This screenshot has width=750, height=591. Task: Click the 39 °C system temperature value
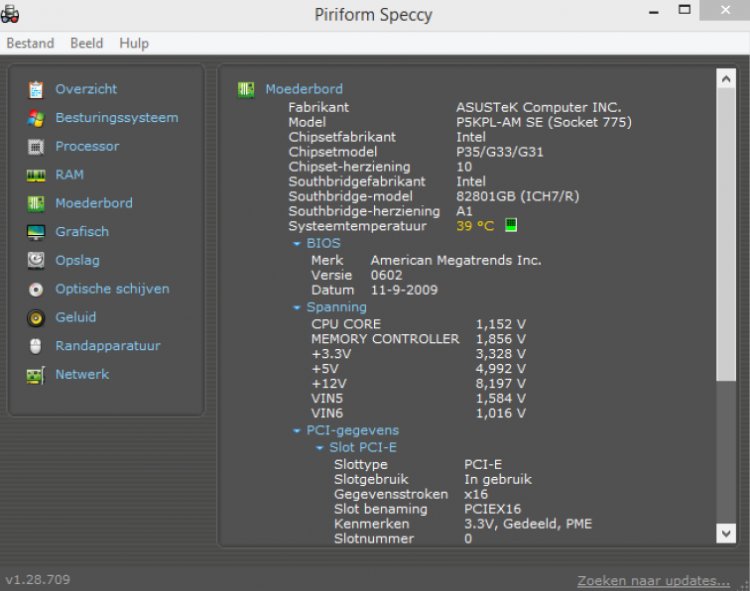point(475,226)
